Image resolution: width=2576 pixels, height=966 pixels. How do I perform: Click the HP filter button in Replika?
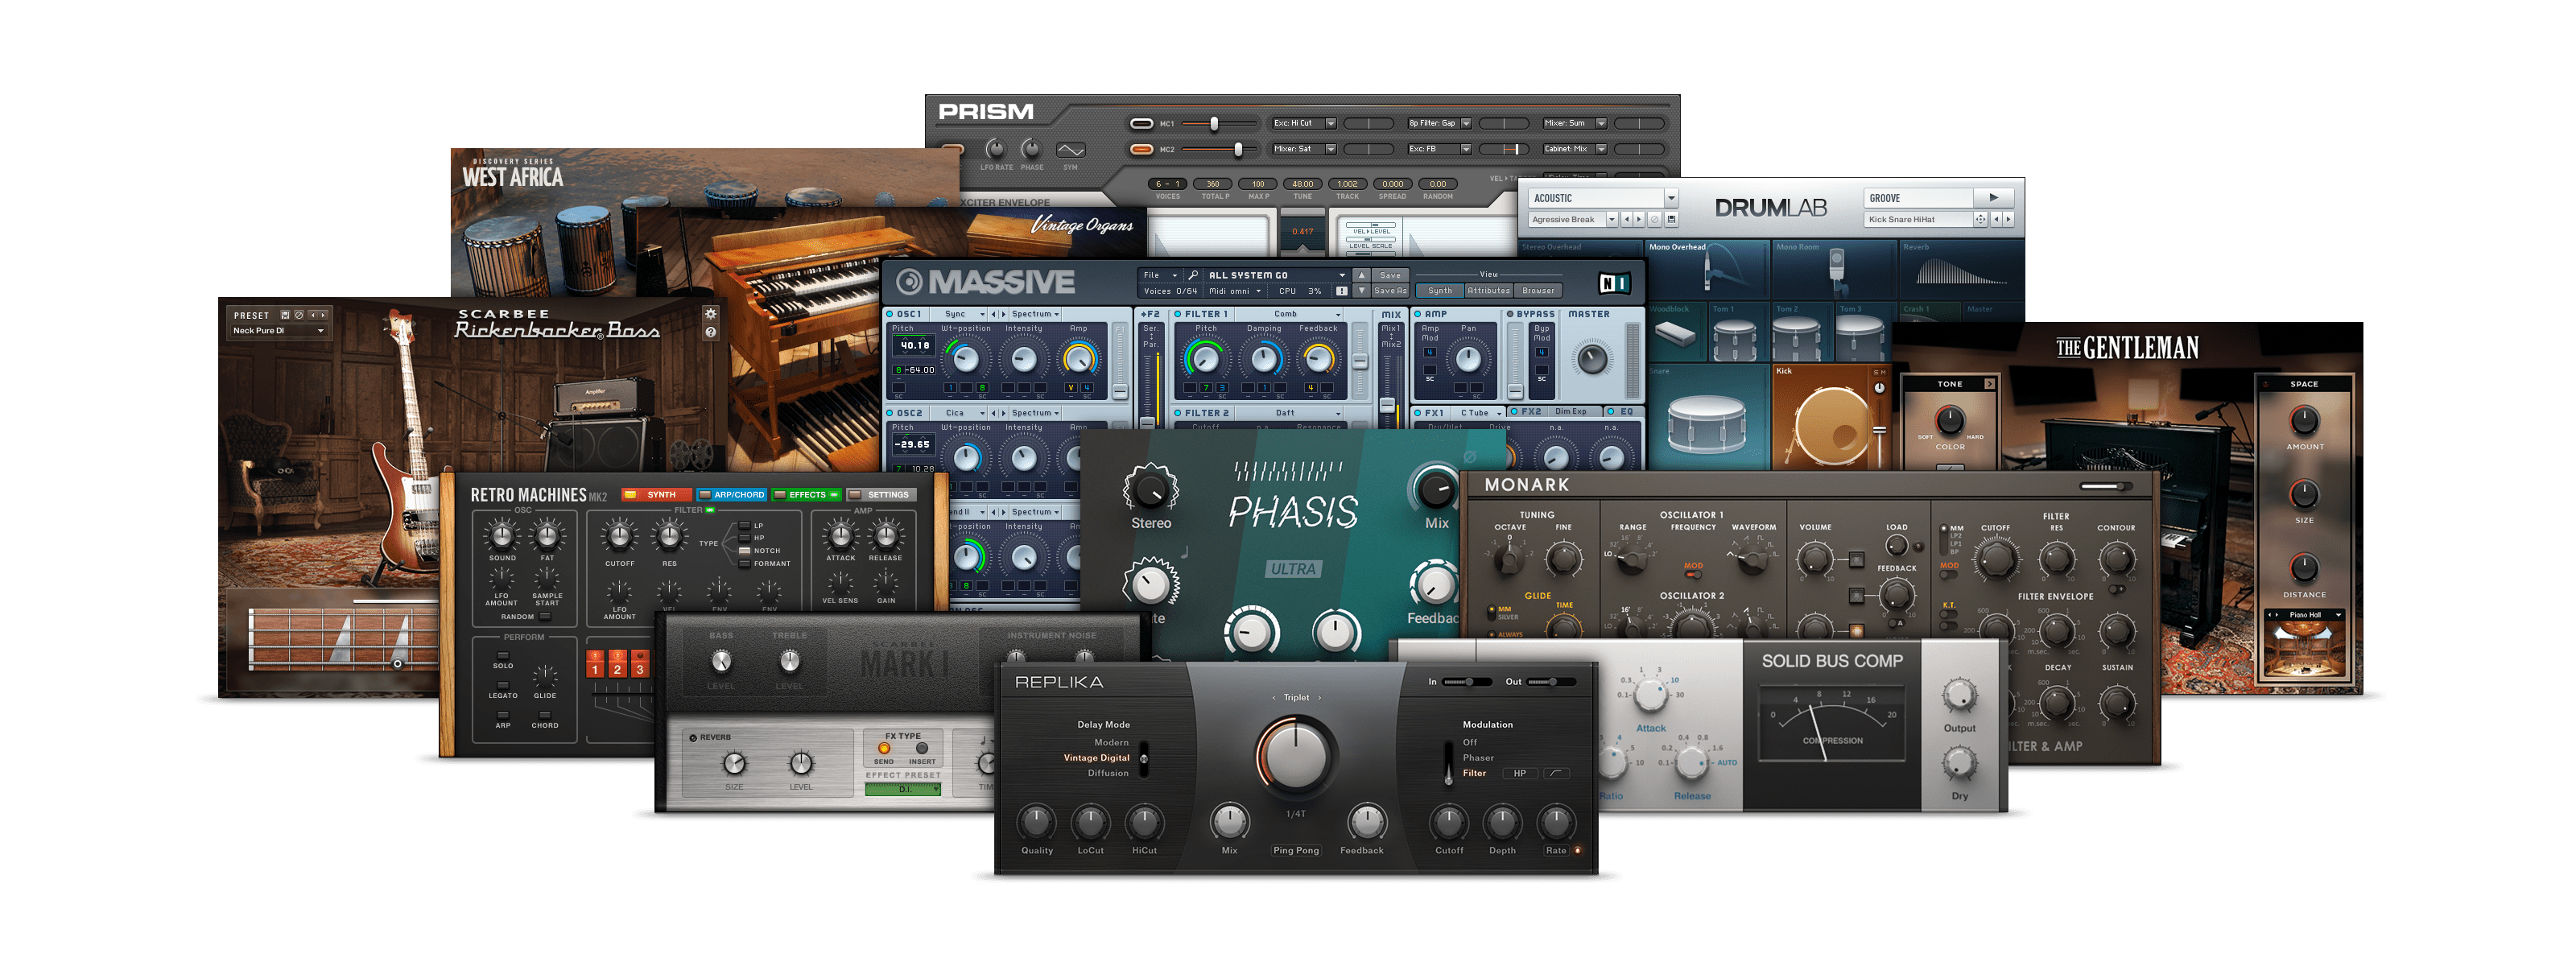point(1519,773)
